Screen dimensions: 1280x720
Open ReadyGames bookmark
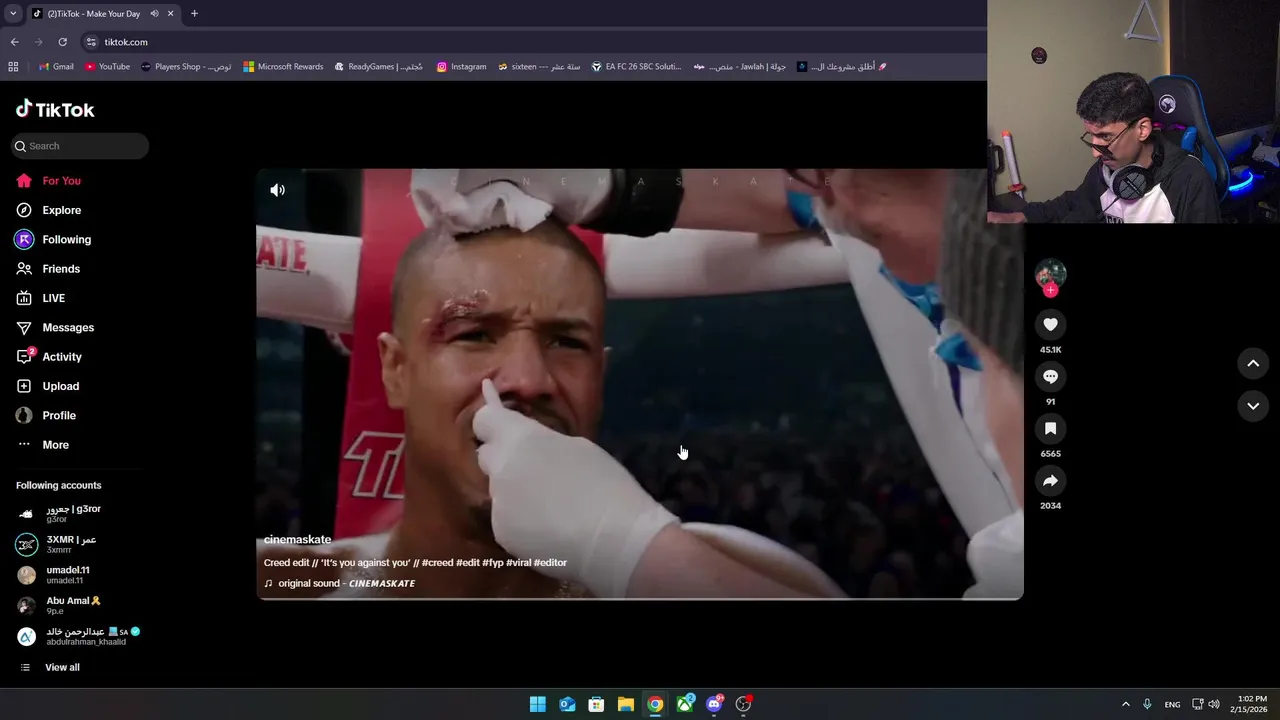pos(378,67)
